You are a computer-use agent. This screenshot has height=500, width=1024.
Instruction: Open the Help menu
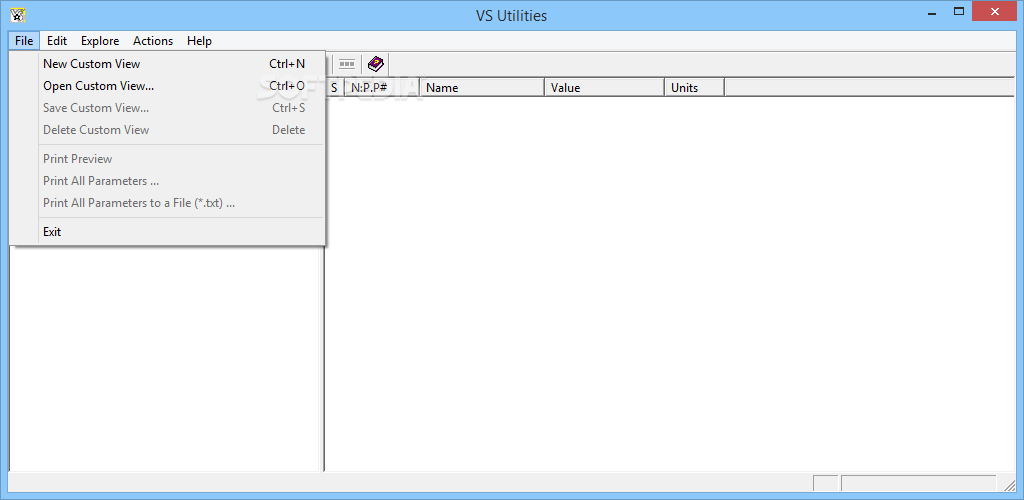tap(199, 40)
